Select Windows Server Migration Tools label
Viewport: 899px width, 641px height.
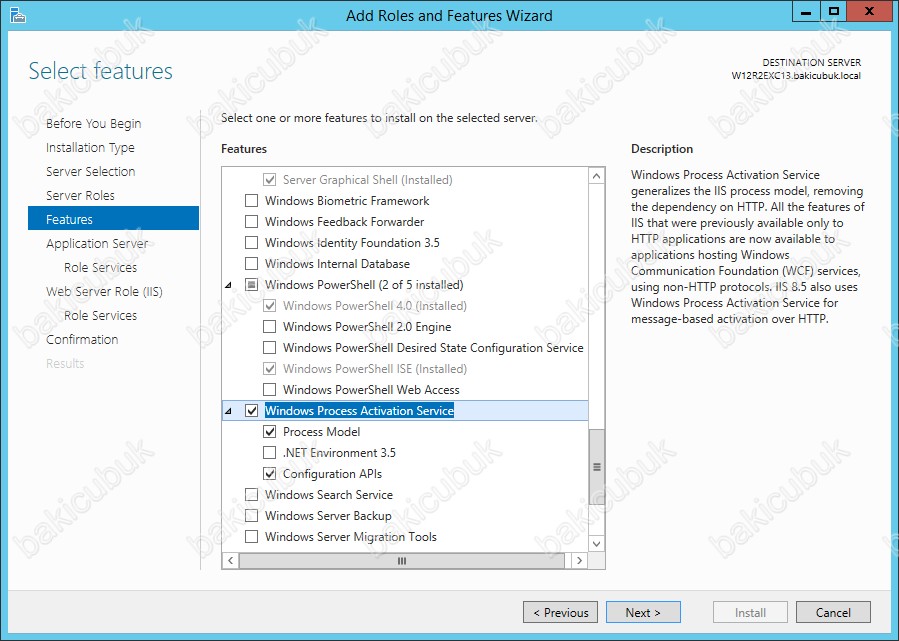click(351, 537)
